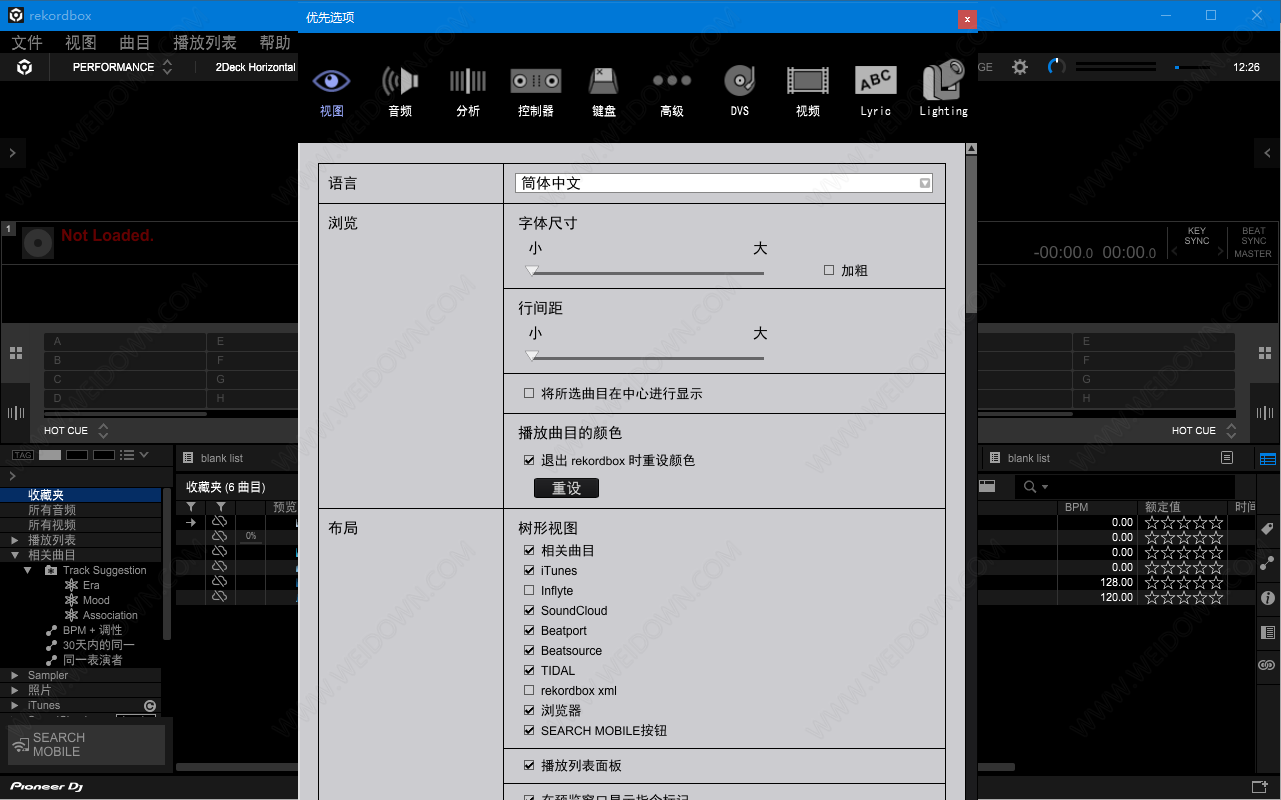The width and height of the screenshot is (1281, 800).
Task: Expand the 照片 tree node
Action: coord(15,690)
